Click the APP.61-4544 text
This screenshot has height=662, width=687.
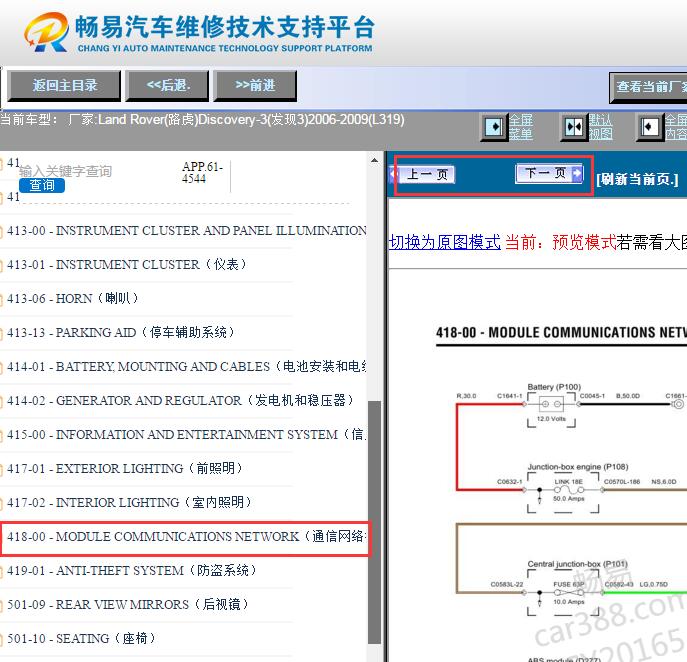click(x=202, y=173)
